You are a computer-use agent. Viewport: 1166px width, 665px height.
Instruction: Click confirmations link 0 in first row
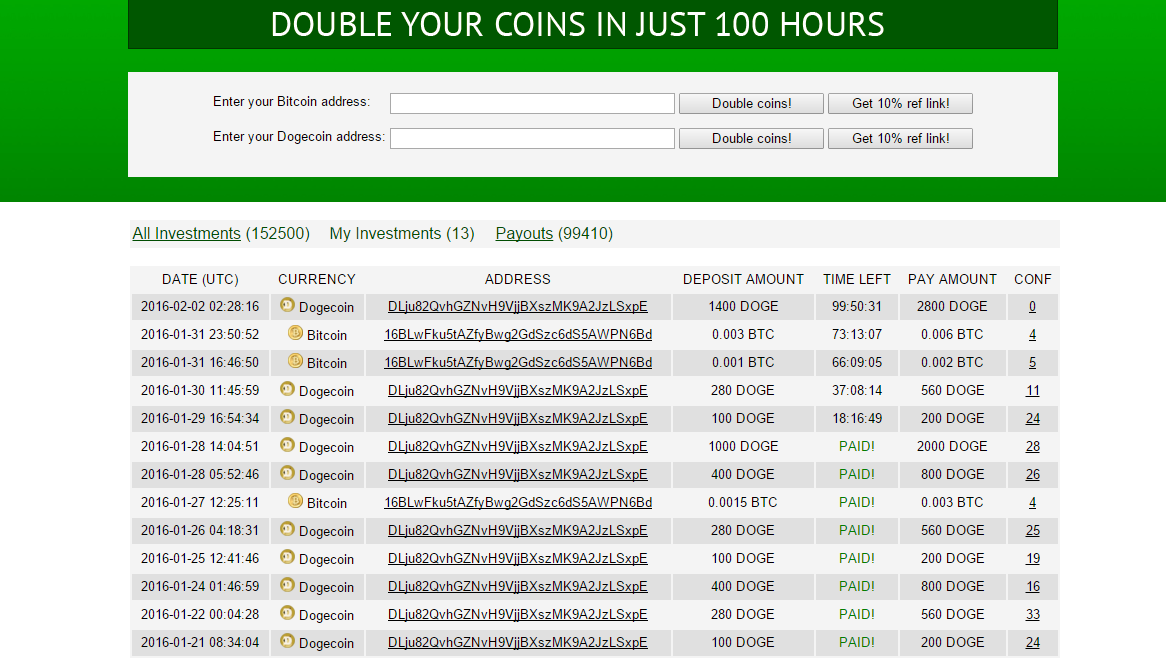1032,306
